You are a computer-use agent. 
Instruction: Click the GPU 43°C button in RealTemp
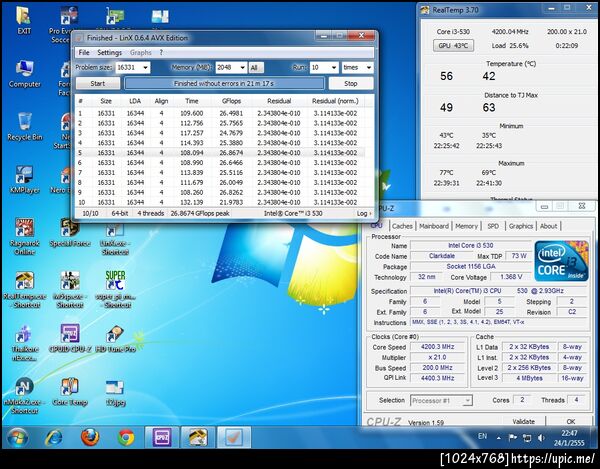(453, 46)
